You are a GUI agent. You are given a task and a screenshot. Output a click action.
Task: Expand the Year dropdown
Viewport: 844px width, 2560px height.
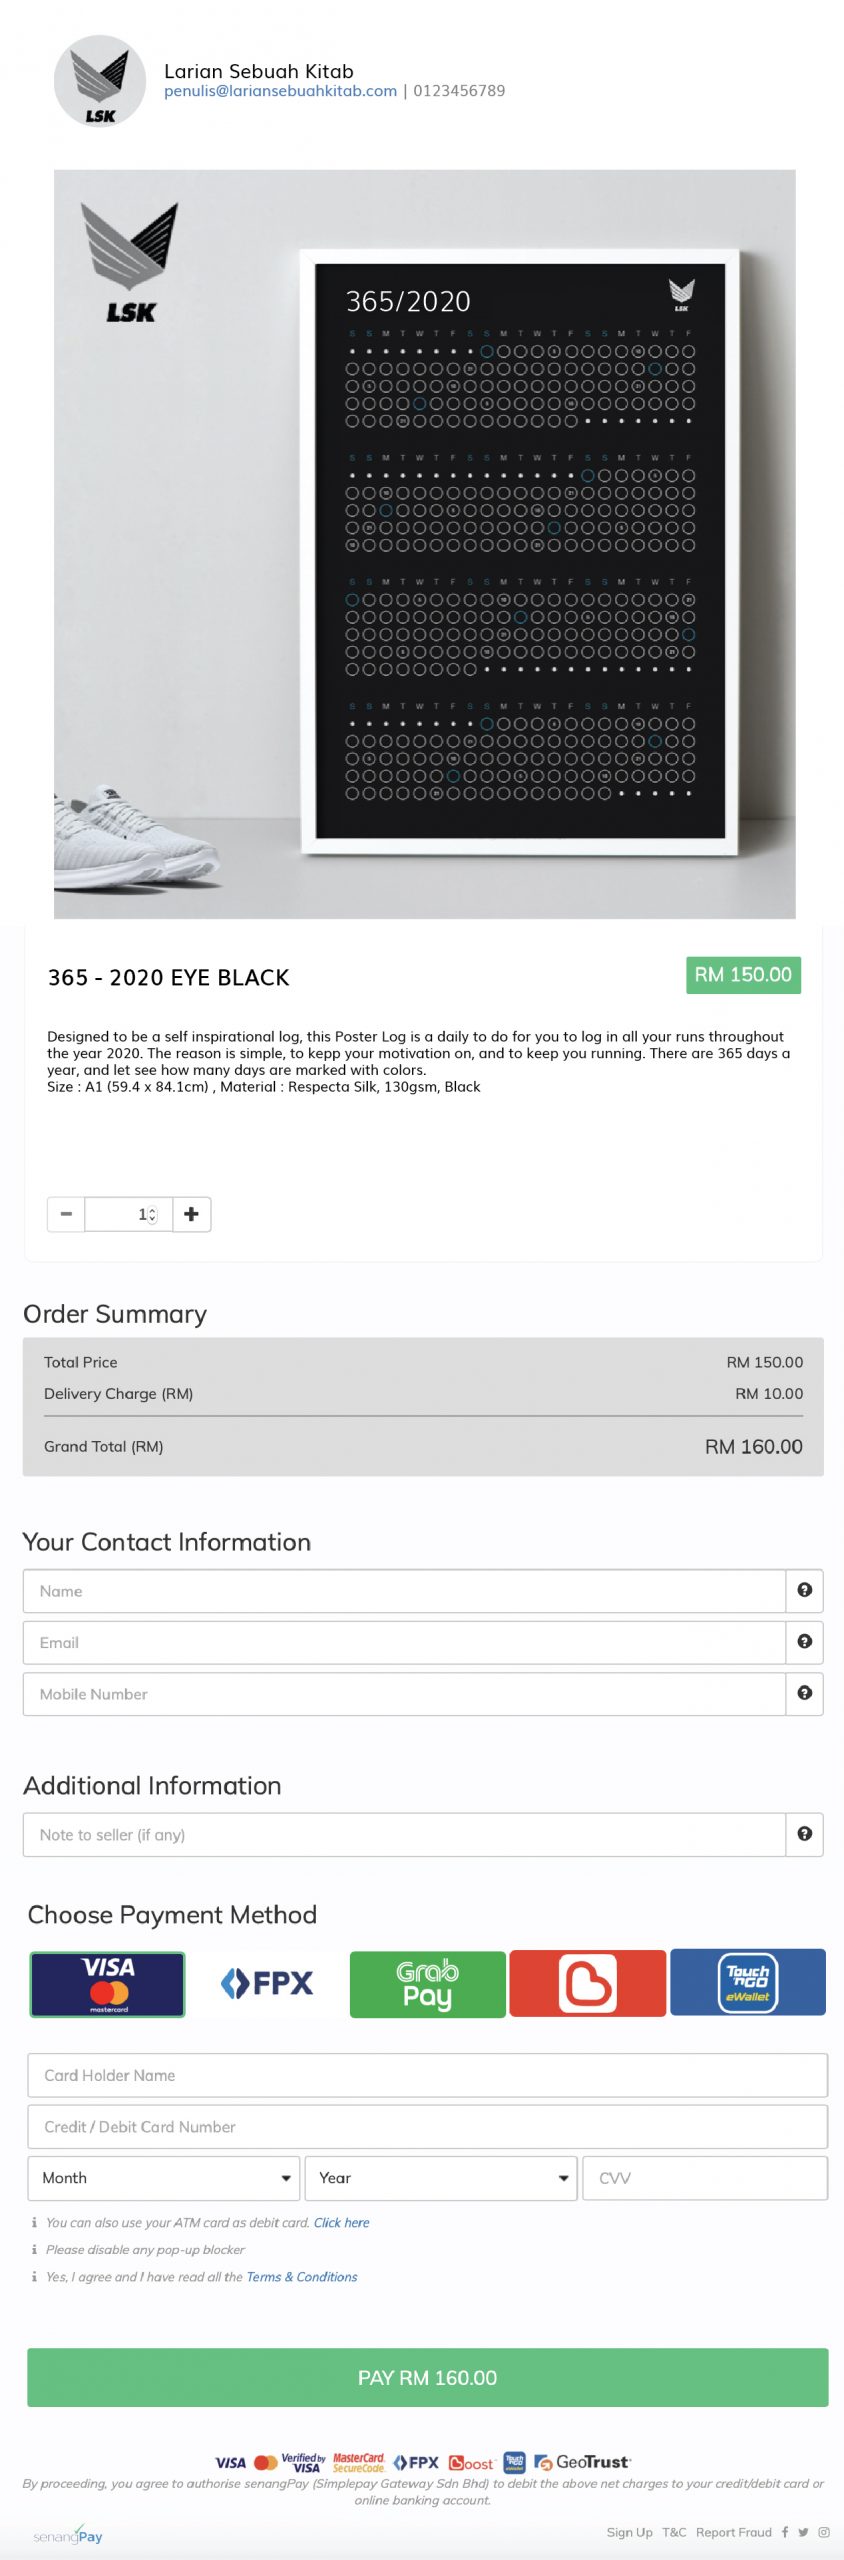(441, 2177)
